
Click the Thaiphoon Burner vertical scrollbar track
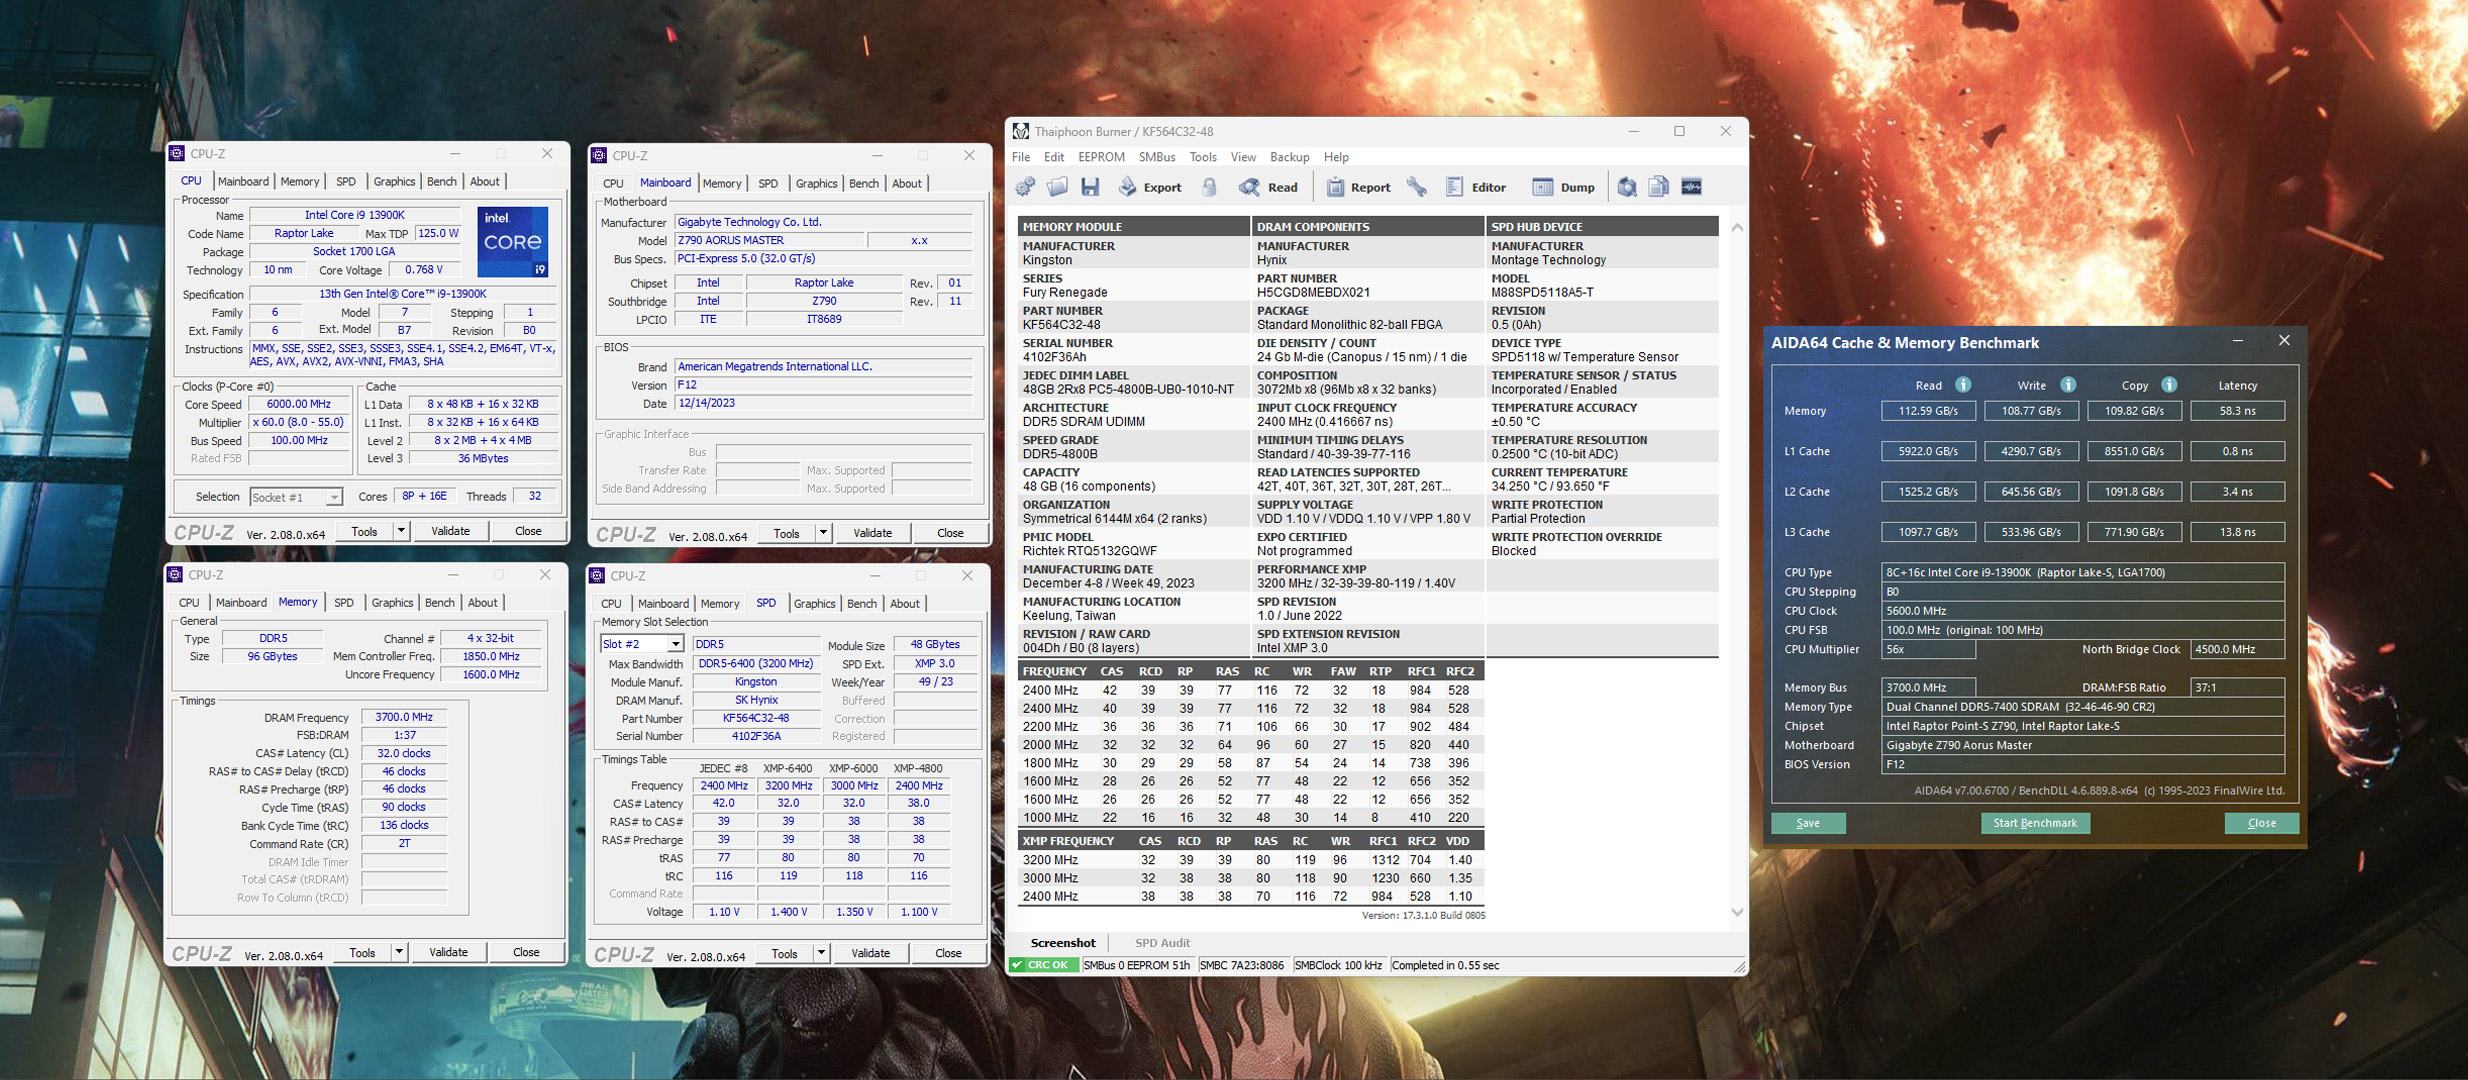pos(1737,570)
